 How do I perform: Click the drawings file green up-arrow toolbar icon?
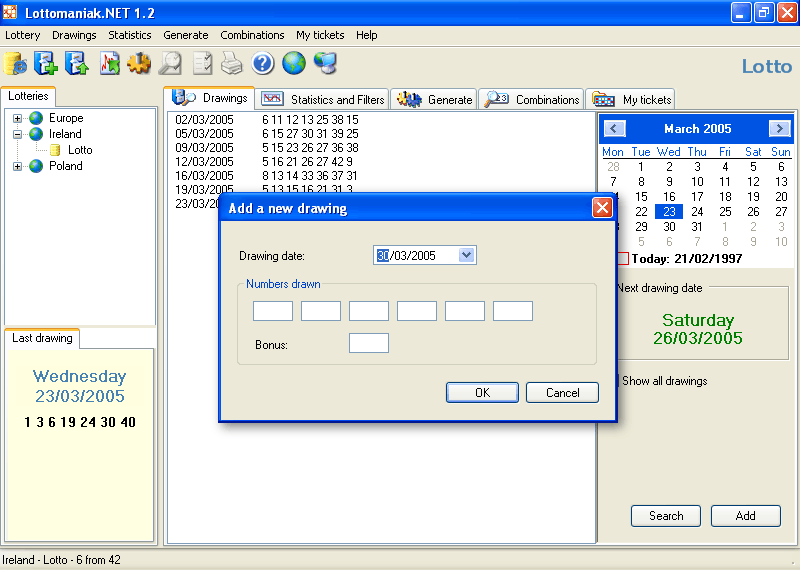pyautogui.click(x=77, y=64)
